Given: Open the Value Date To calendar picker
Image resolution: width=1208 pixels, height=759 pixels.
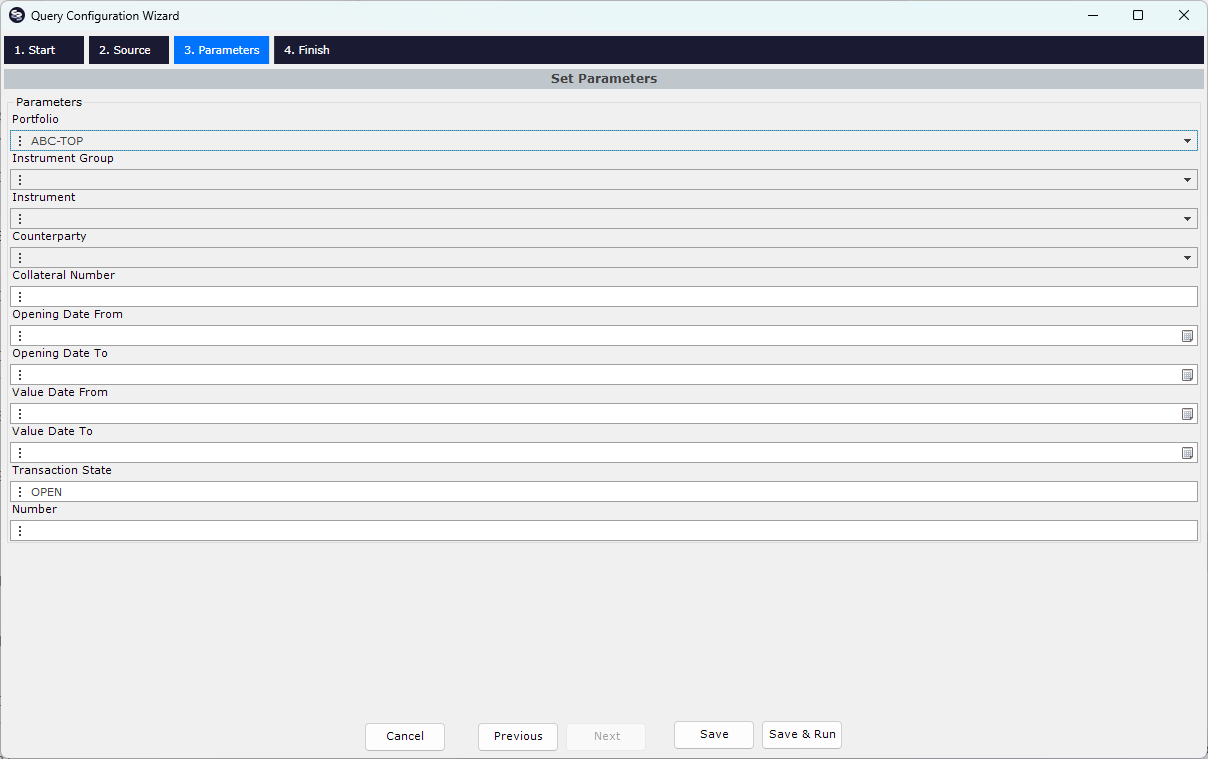Looking at the screenshot, I should [x=1187, y=453].
